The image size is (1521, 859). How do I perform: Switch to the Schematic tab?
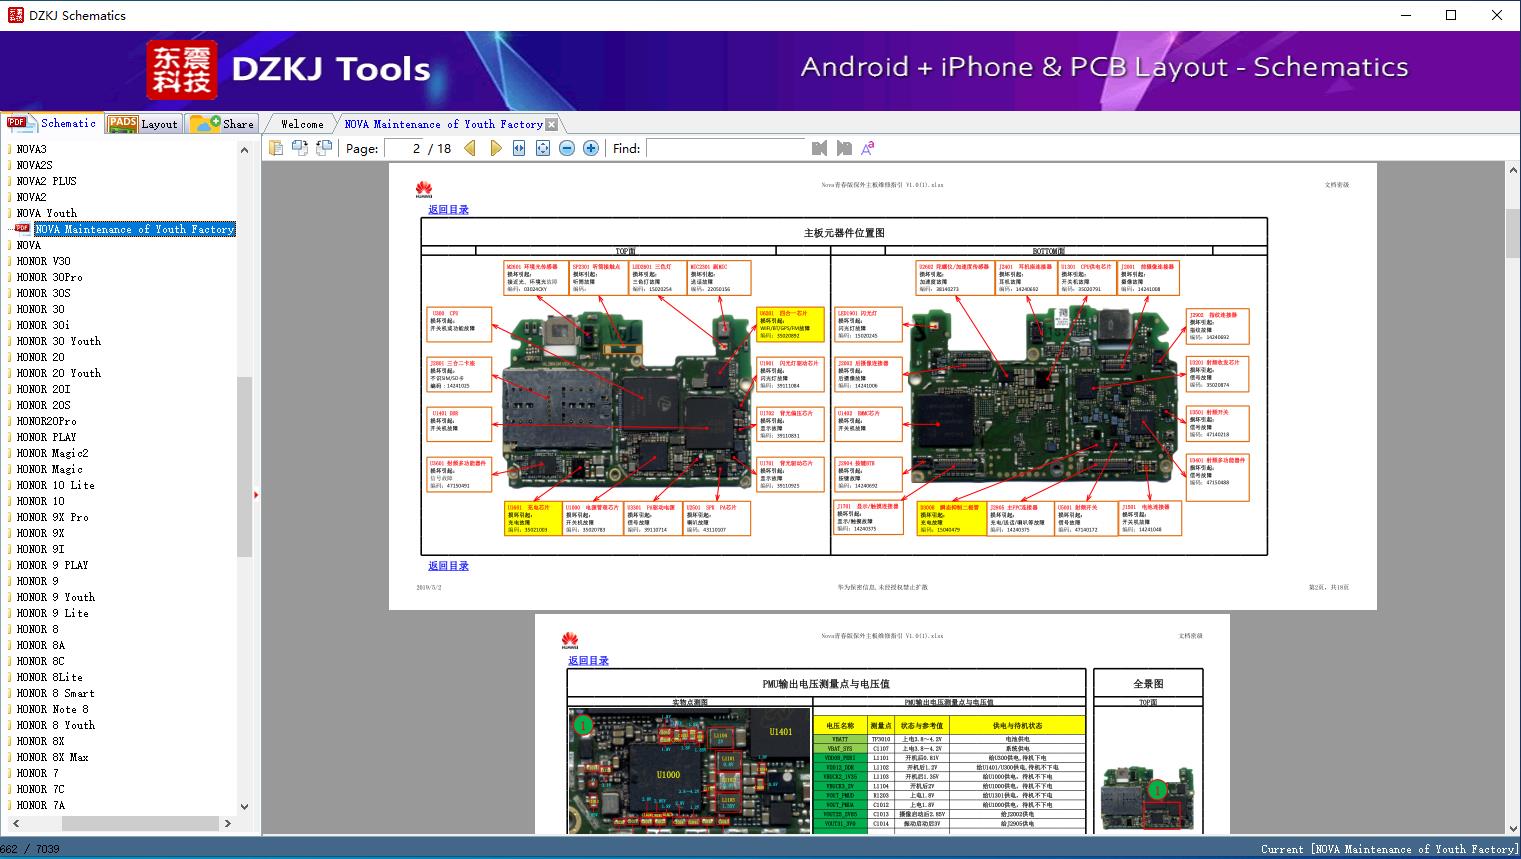click(52, 123)
